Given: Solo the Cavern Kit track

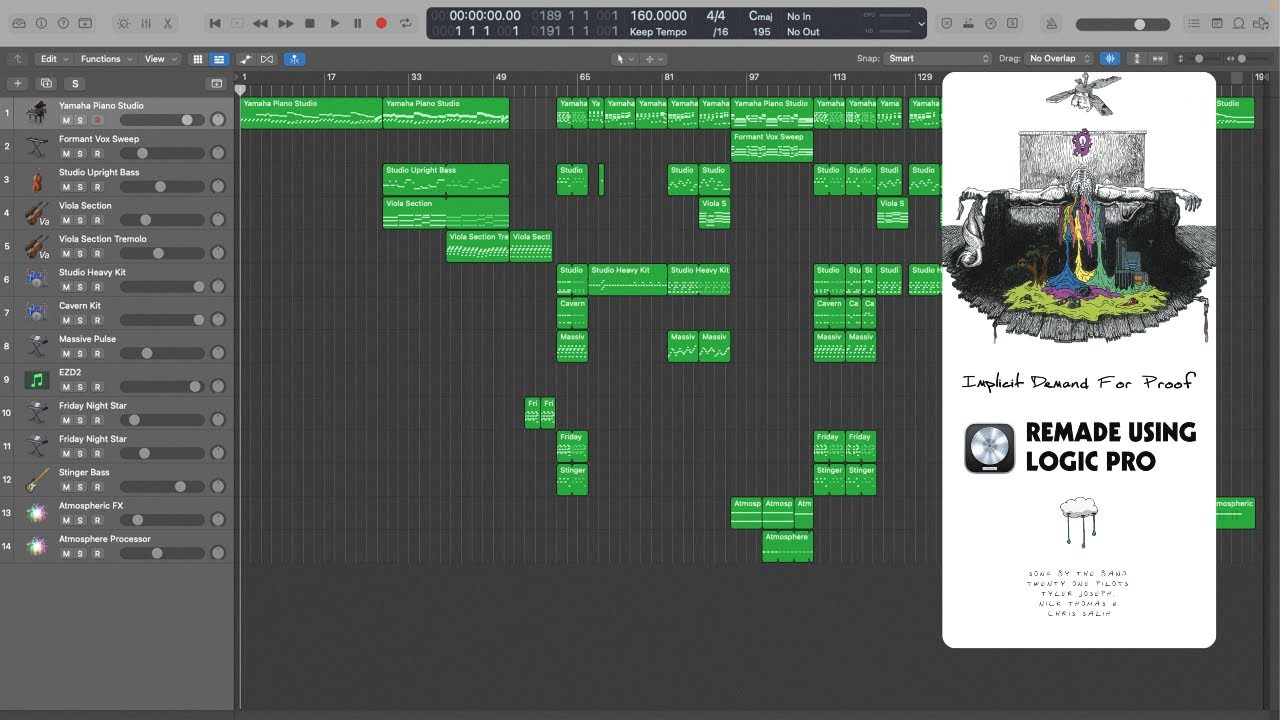Looking at the screenshot, I should point(81,320).
